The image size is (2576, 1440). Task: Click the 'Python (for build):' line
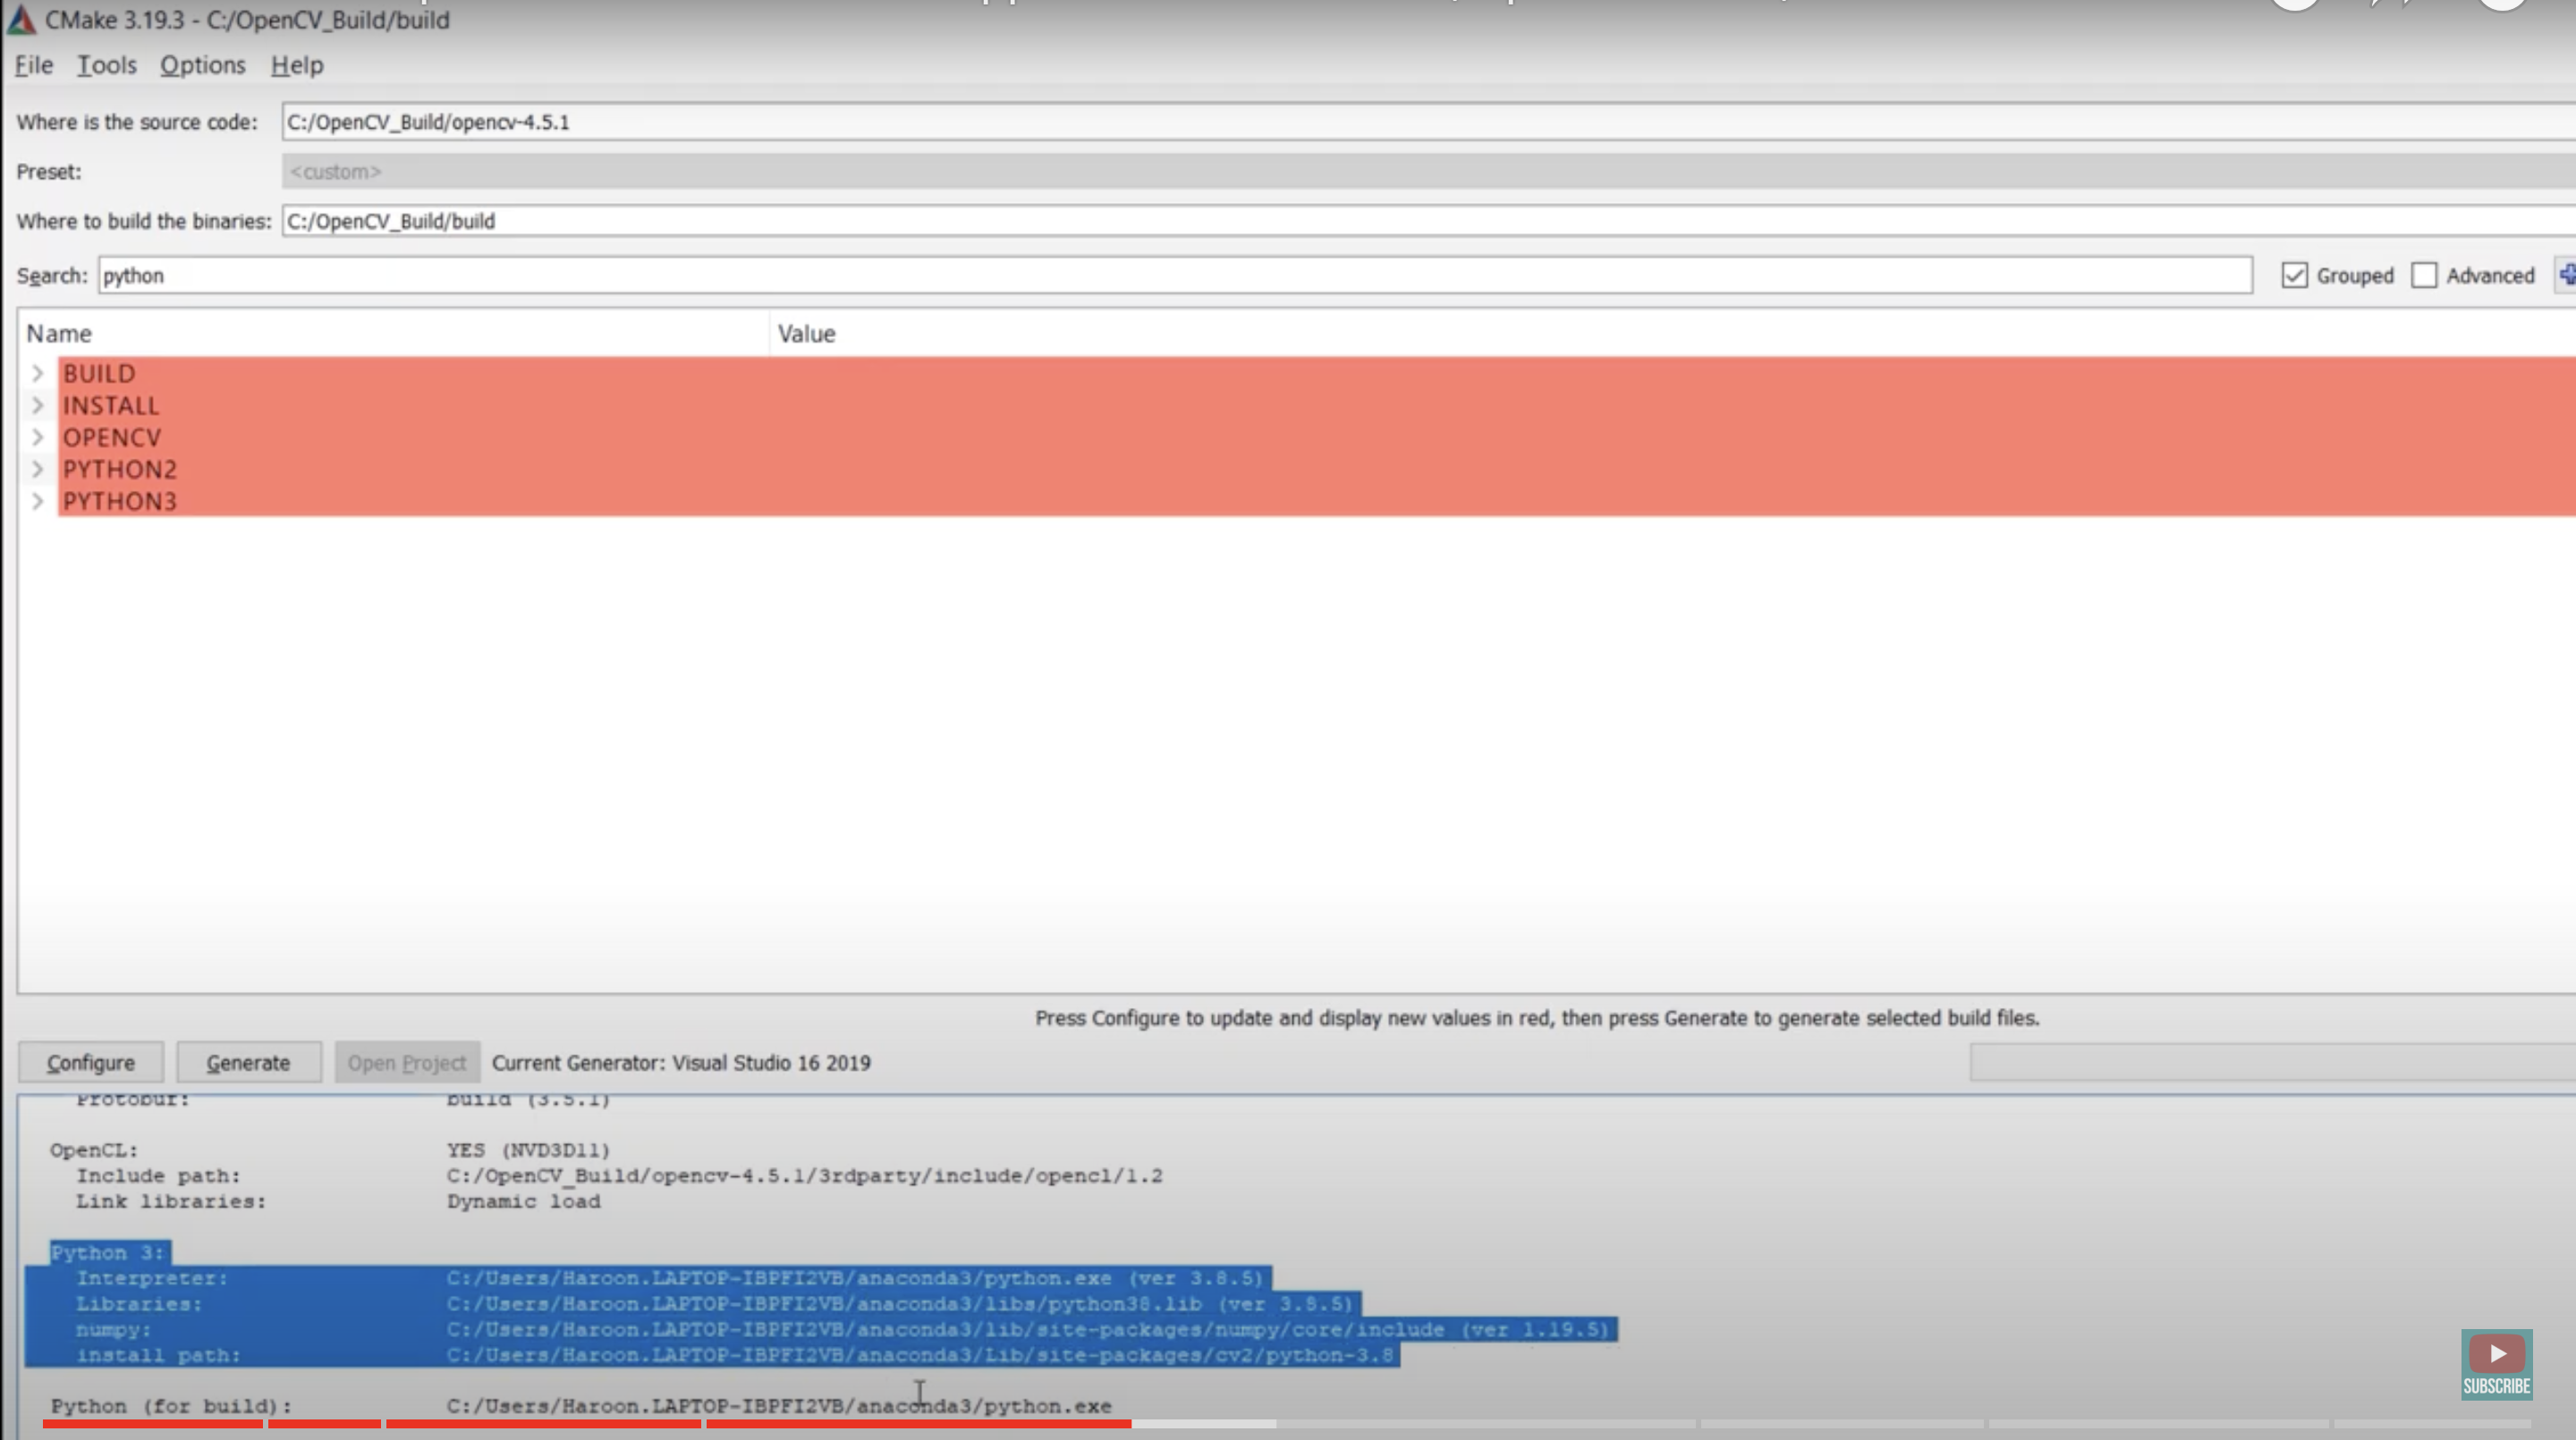581,1406
